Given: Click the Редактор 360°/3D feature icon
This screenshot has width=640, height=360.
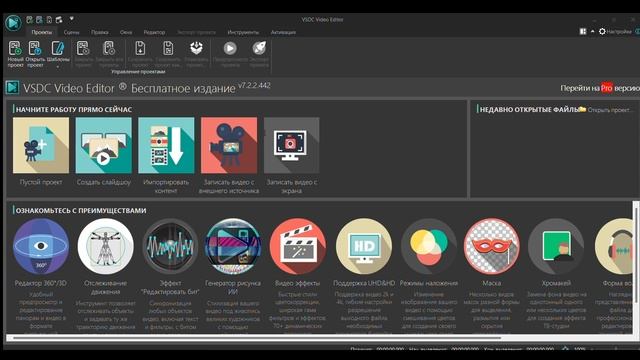Looking at the screenshot, I should coord(41,246).
